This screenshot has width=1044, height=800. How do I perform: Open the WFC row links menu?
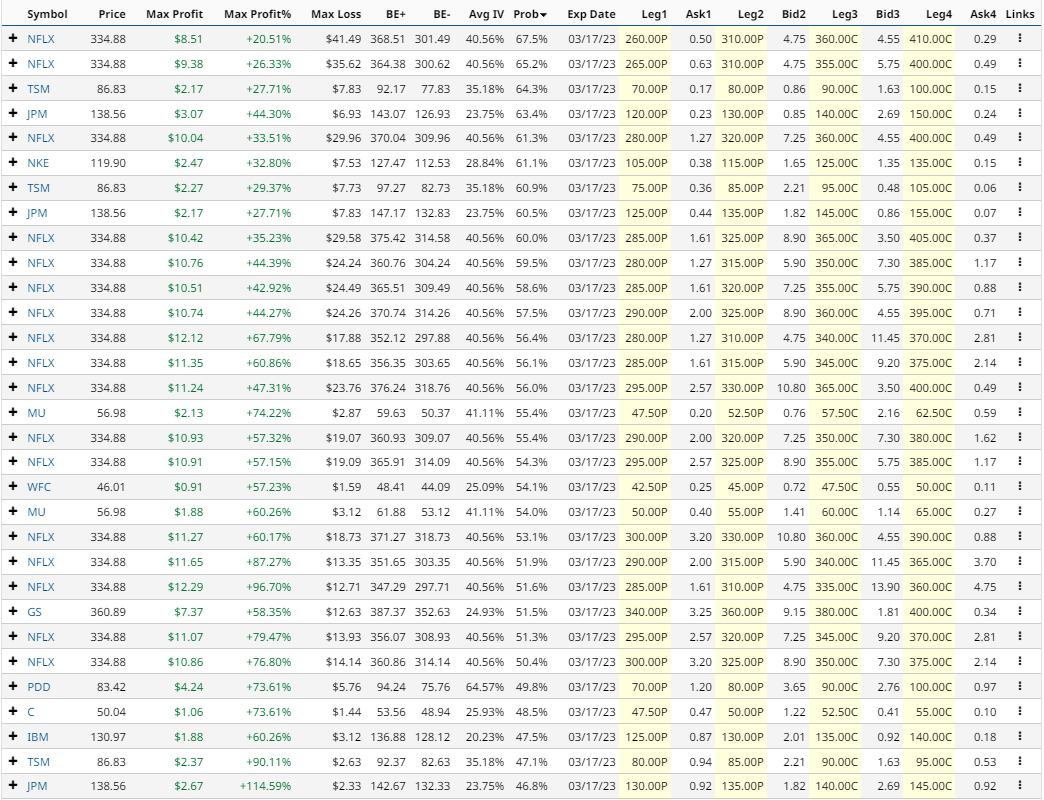(1019, 487)
